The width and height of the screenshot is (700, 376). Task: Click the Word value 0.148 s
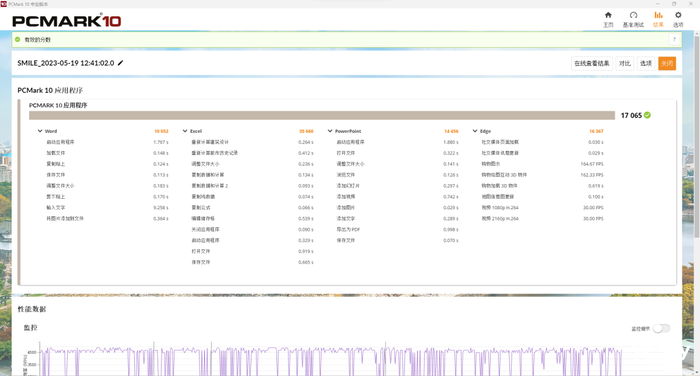(x=161, y=153)
